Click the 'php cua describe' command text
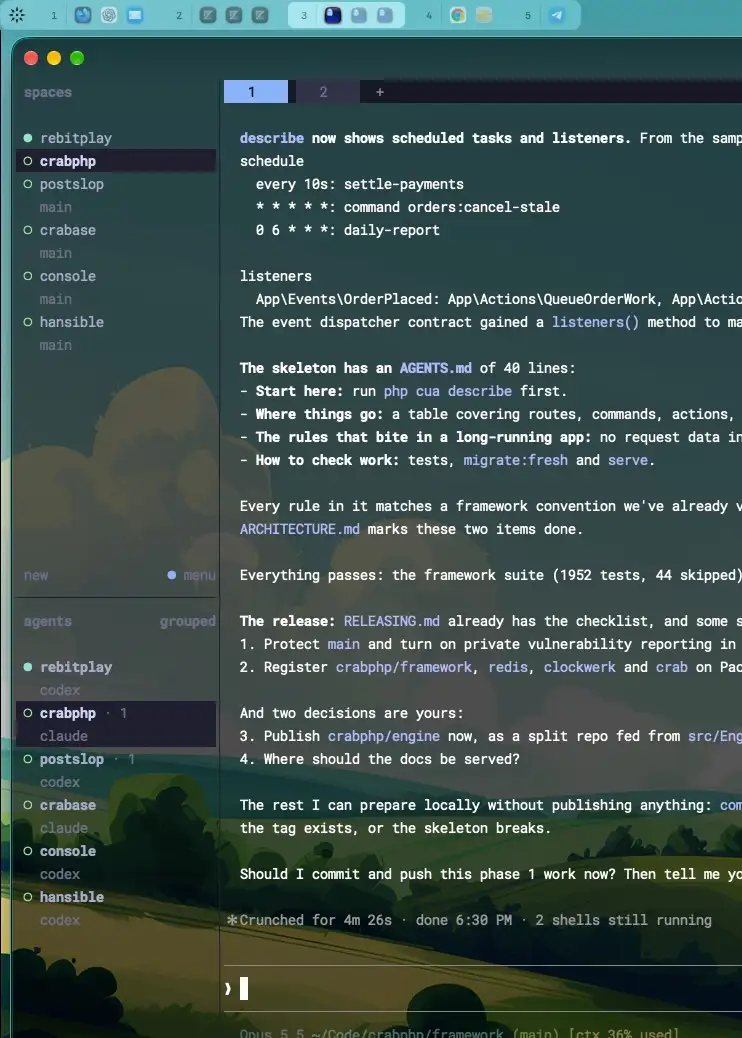 447,391
